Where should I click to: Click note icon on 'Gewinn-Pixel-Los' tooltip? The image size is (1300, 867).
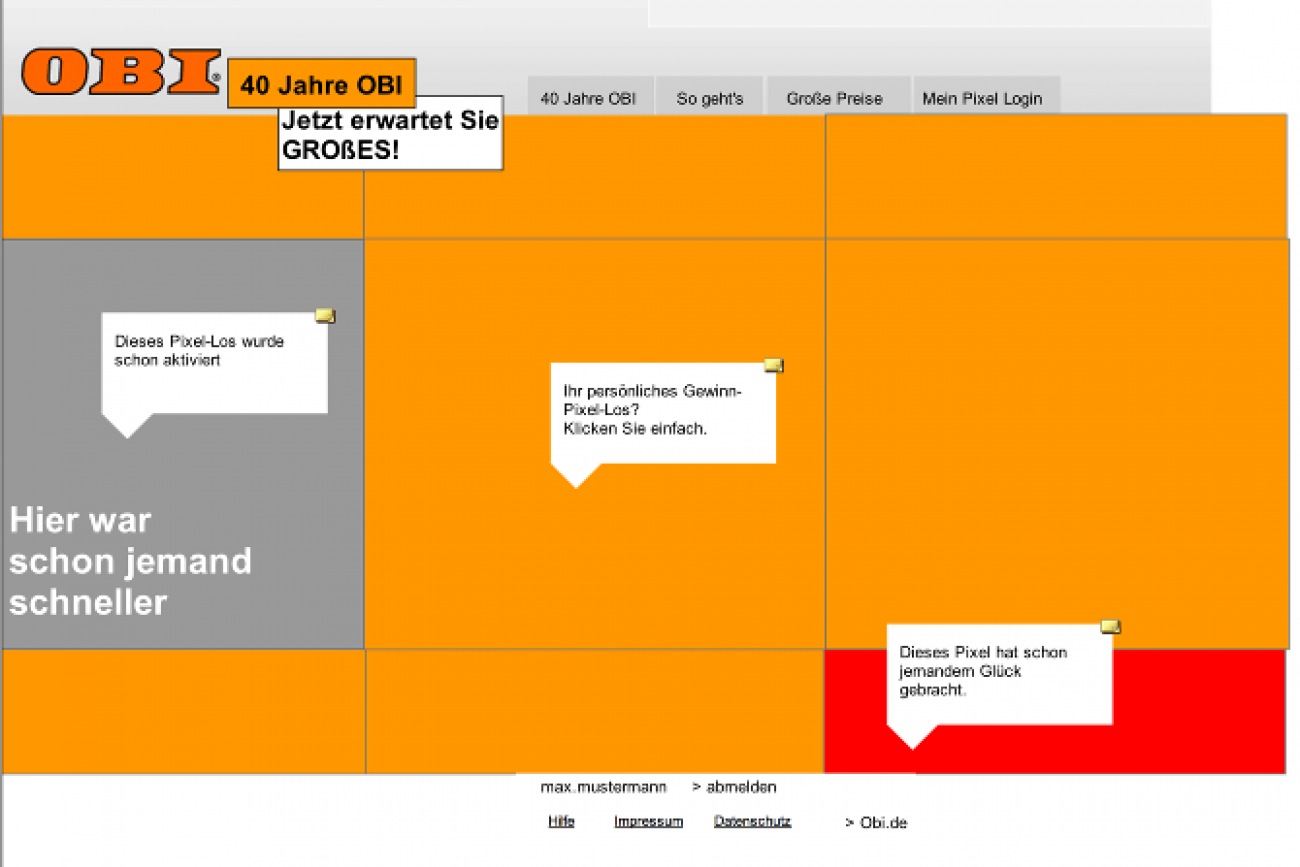[x=773, y=366]
